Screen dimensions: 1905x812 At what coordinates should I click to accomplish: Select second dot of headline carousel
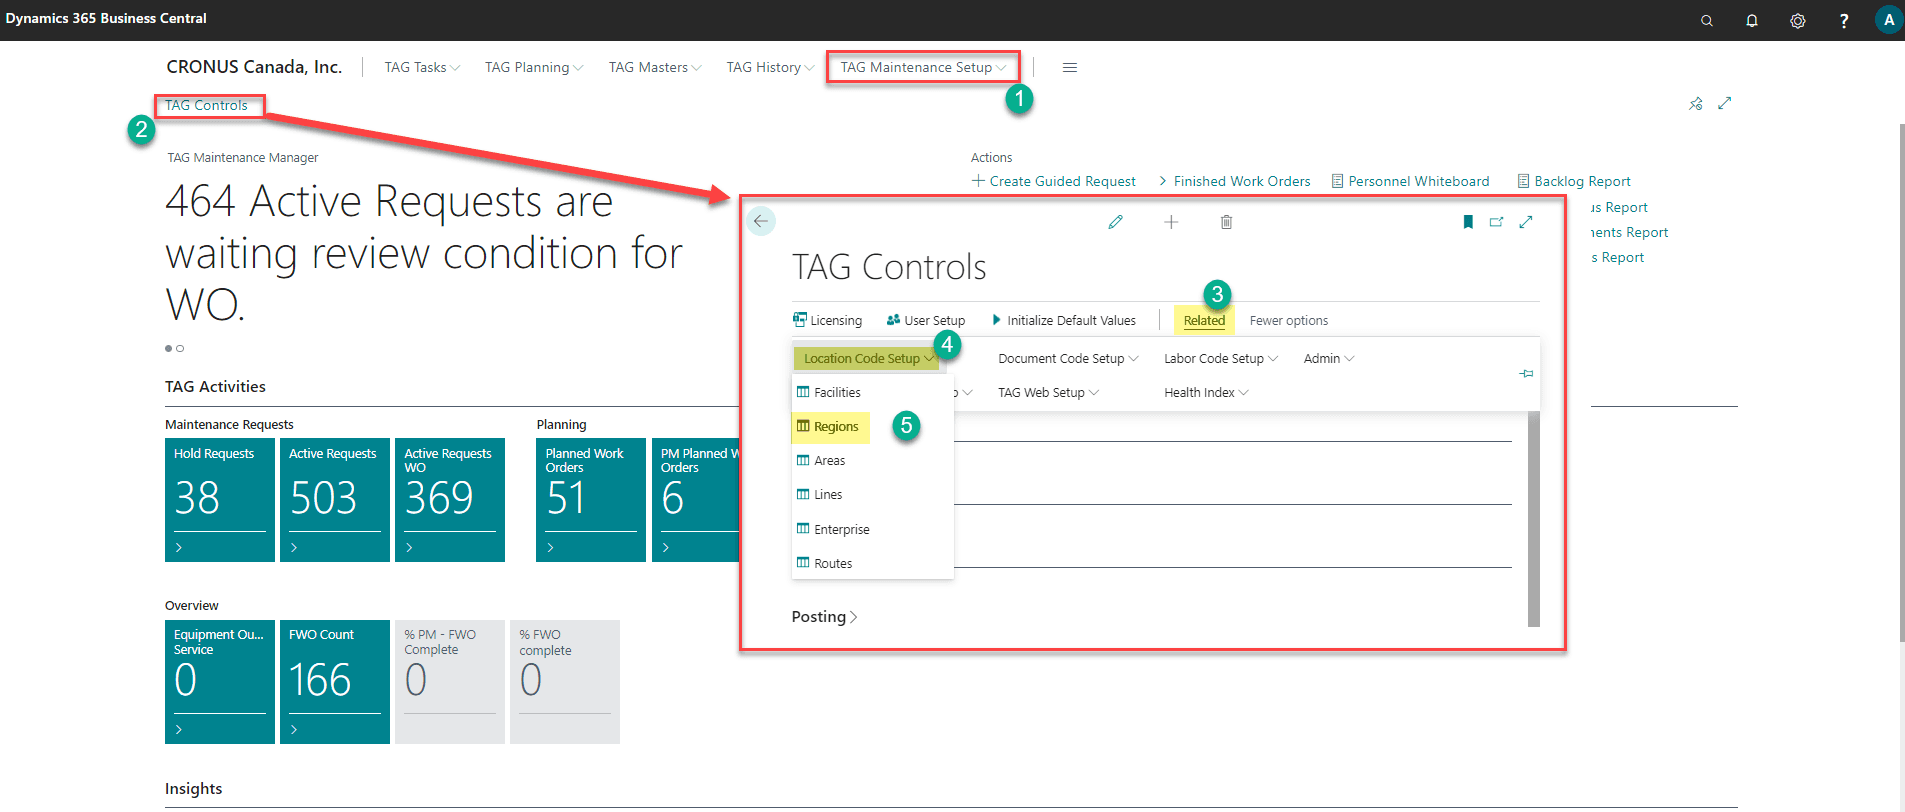180,348
